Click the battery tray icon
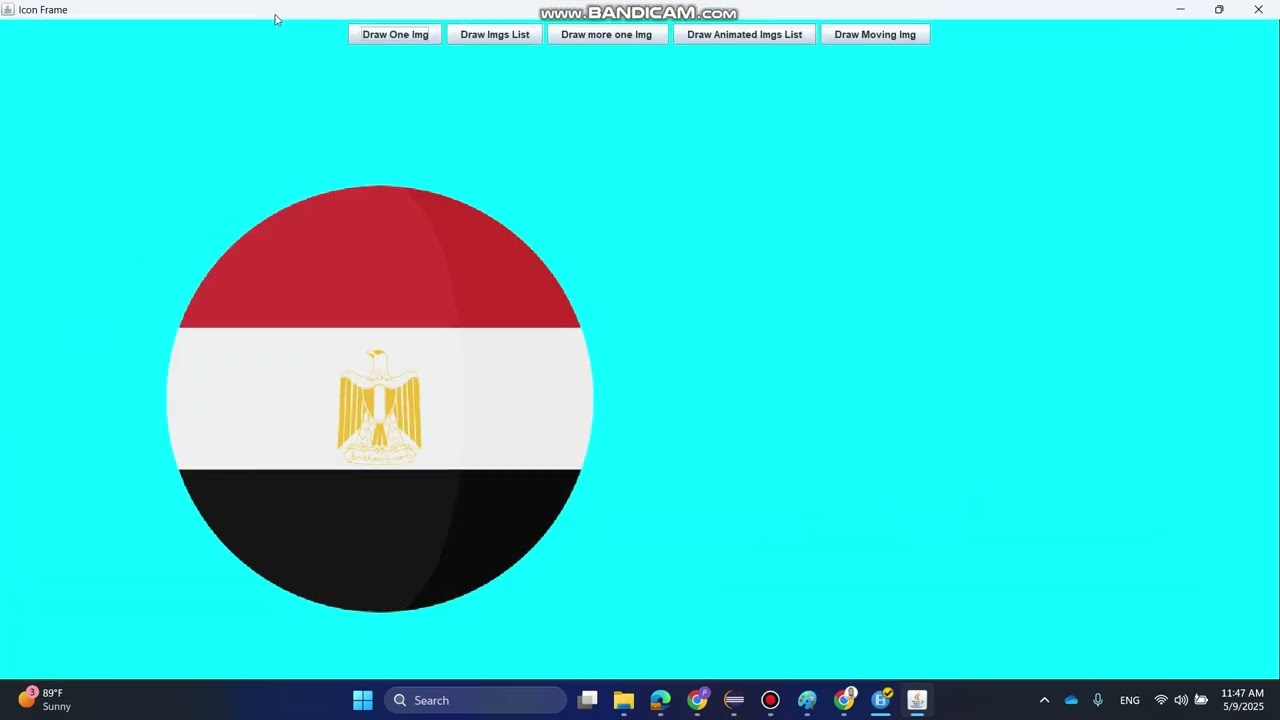The width and height of the screenshot is (1280, 720). (x=1201, y=700)
